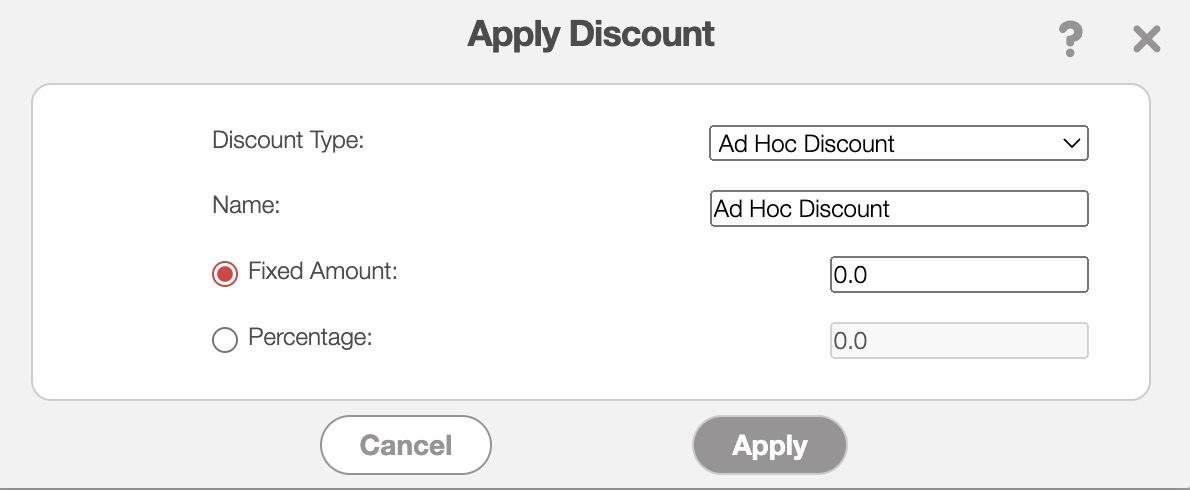The width and height of the screenshot is (1190, 490).
Task: Close the Apply Discount dialog
Action: click(x=1146, y=40)
